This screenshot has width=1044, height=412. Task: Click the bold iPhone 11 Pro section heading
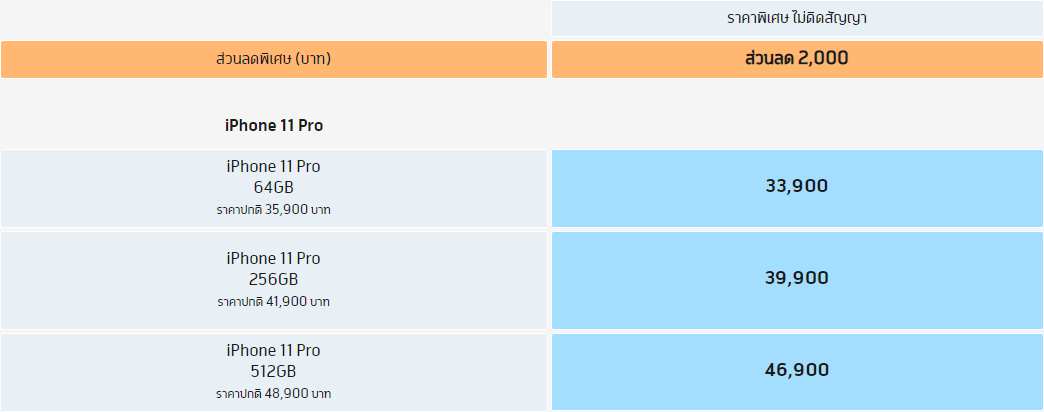(273, 125)
